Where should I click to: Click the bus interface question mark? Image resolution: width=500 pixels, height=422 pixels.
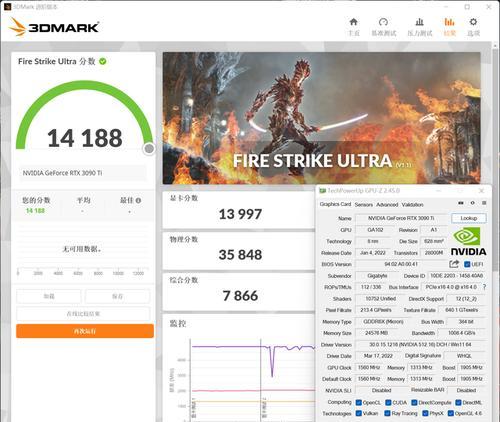tap(484, 287)
